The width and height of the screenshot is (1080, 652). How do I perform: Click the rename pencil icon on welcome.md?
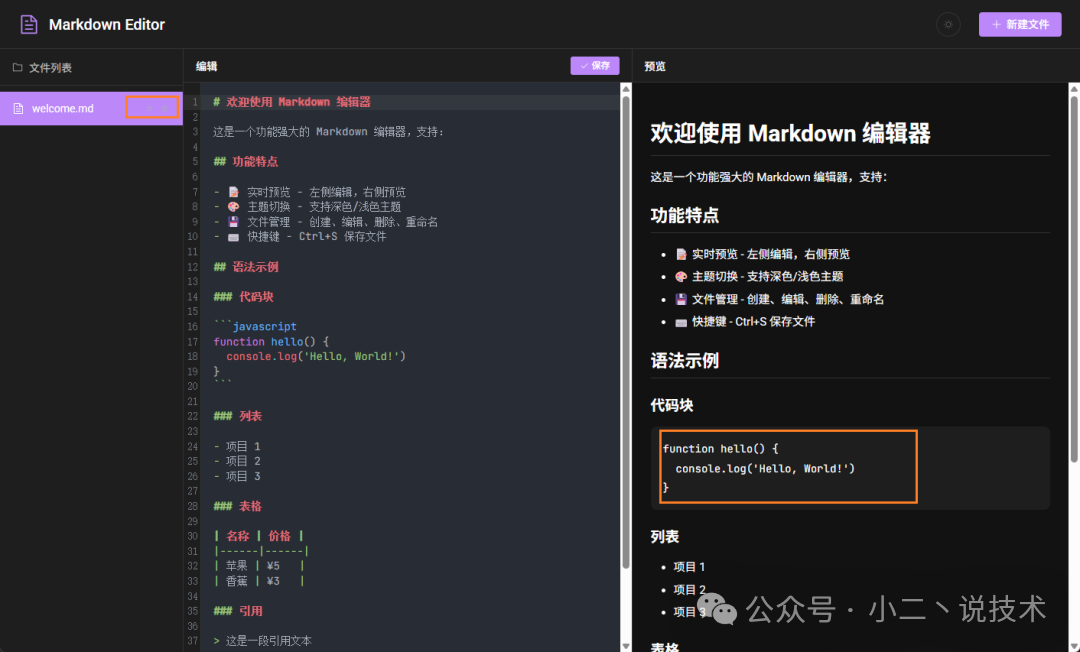[x=148, y=109]
